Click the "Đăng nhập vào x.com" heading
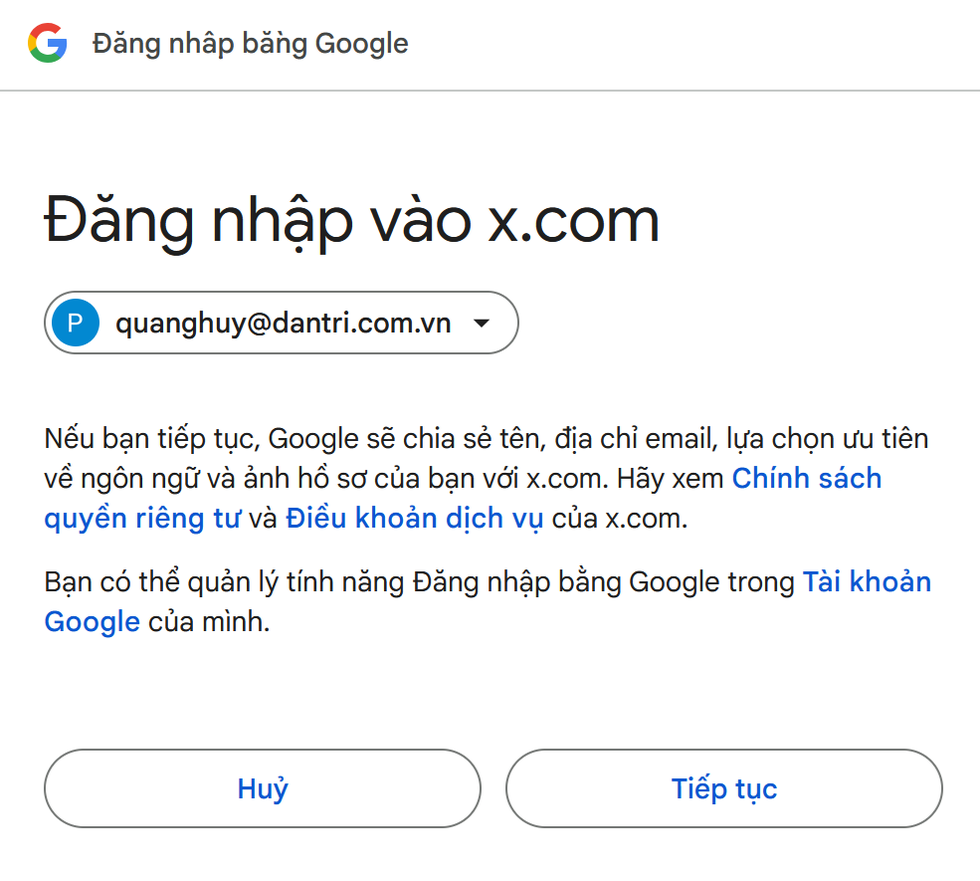Viewport: 980px width, 881px height. click(x=352, y=220)
